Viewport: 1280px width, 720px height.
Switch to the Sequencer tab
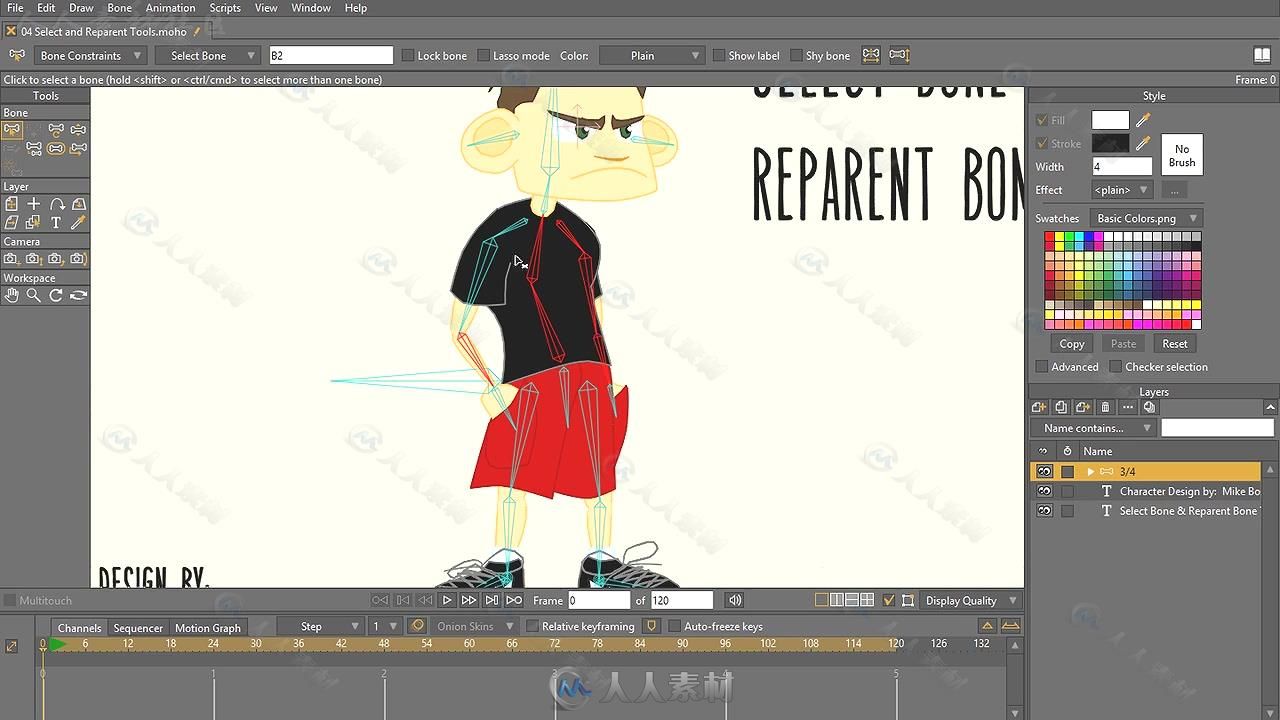[138, 628]
